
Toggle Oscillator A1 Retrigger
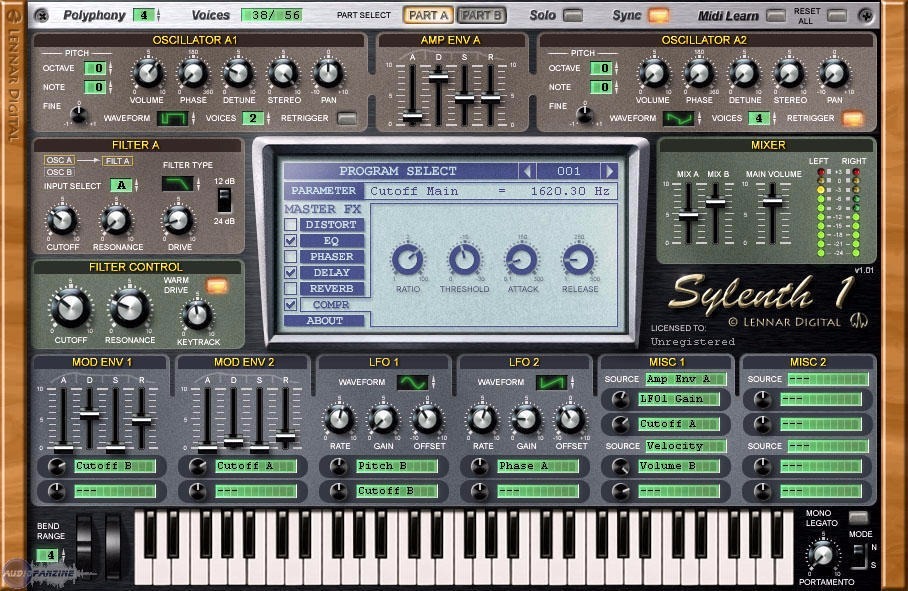click(x=347, y=118)
